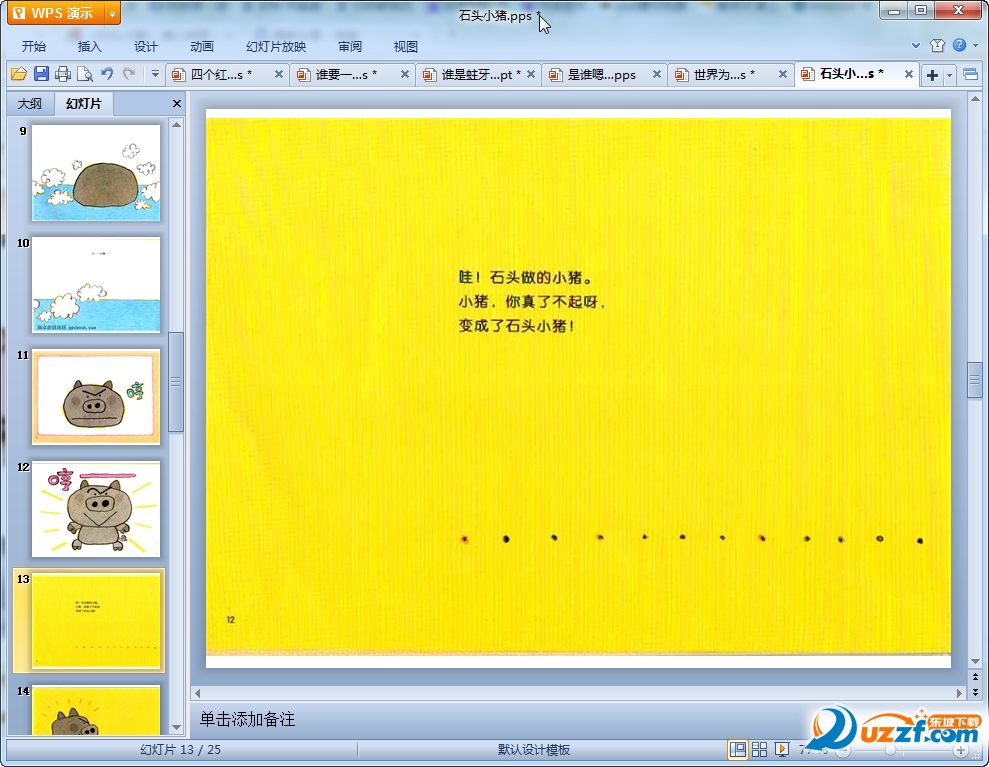Open the 幻灯片放映 menu tab
The width and height of the screenshot is (989, 767).
[x=276, y=47]
